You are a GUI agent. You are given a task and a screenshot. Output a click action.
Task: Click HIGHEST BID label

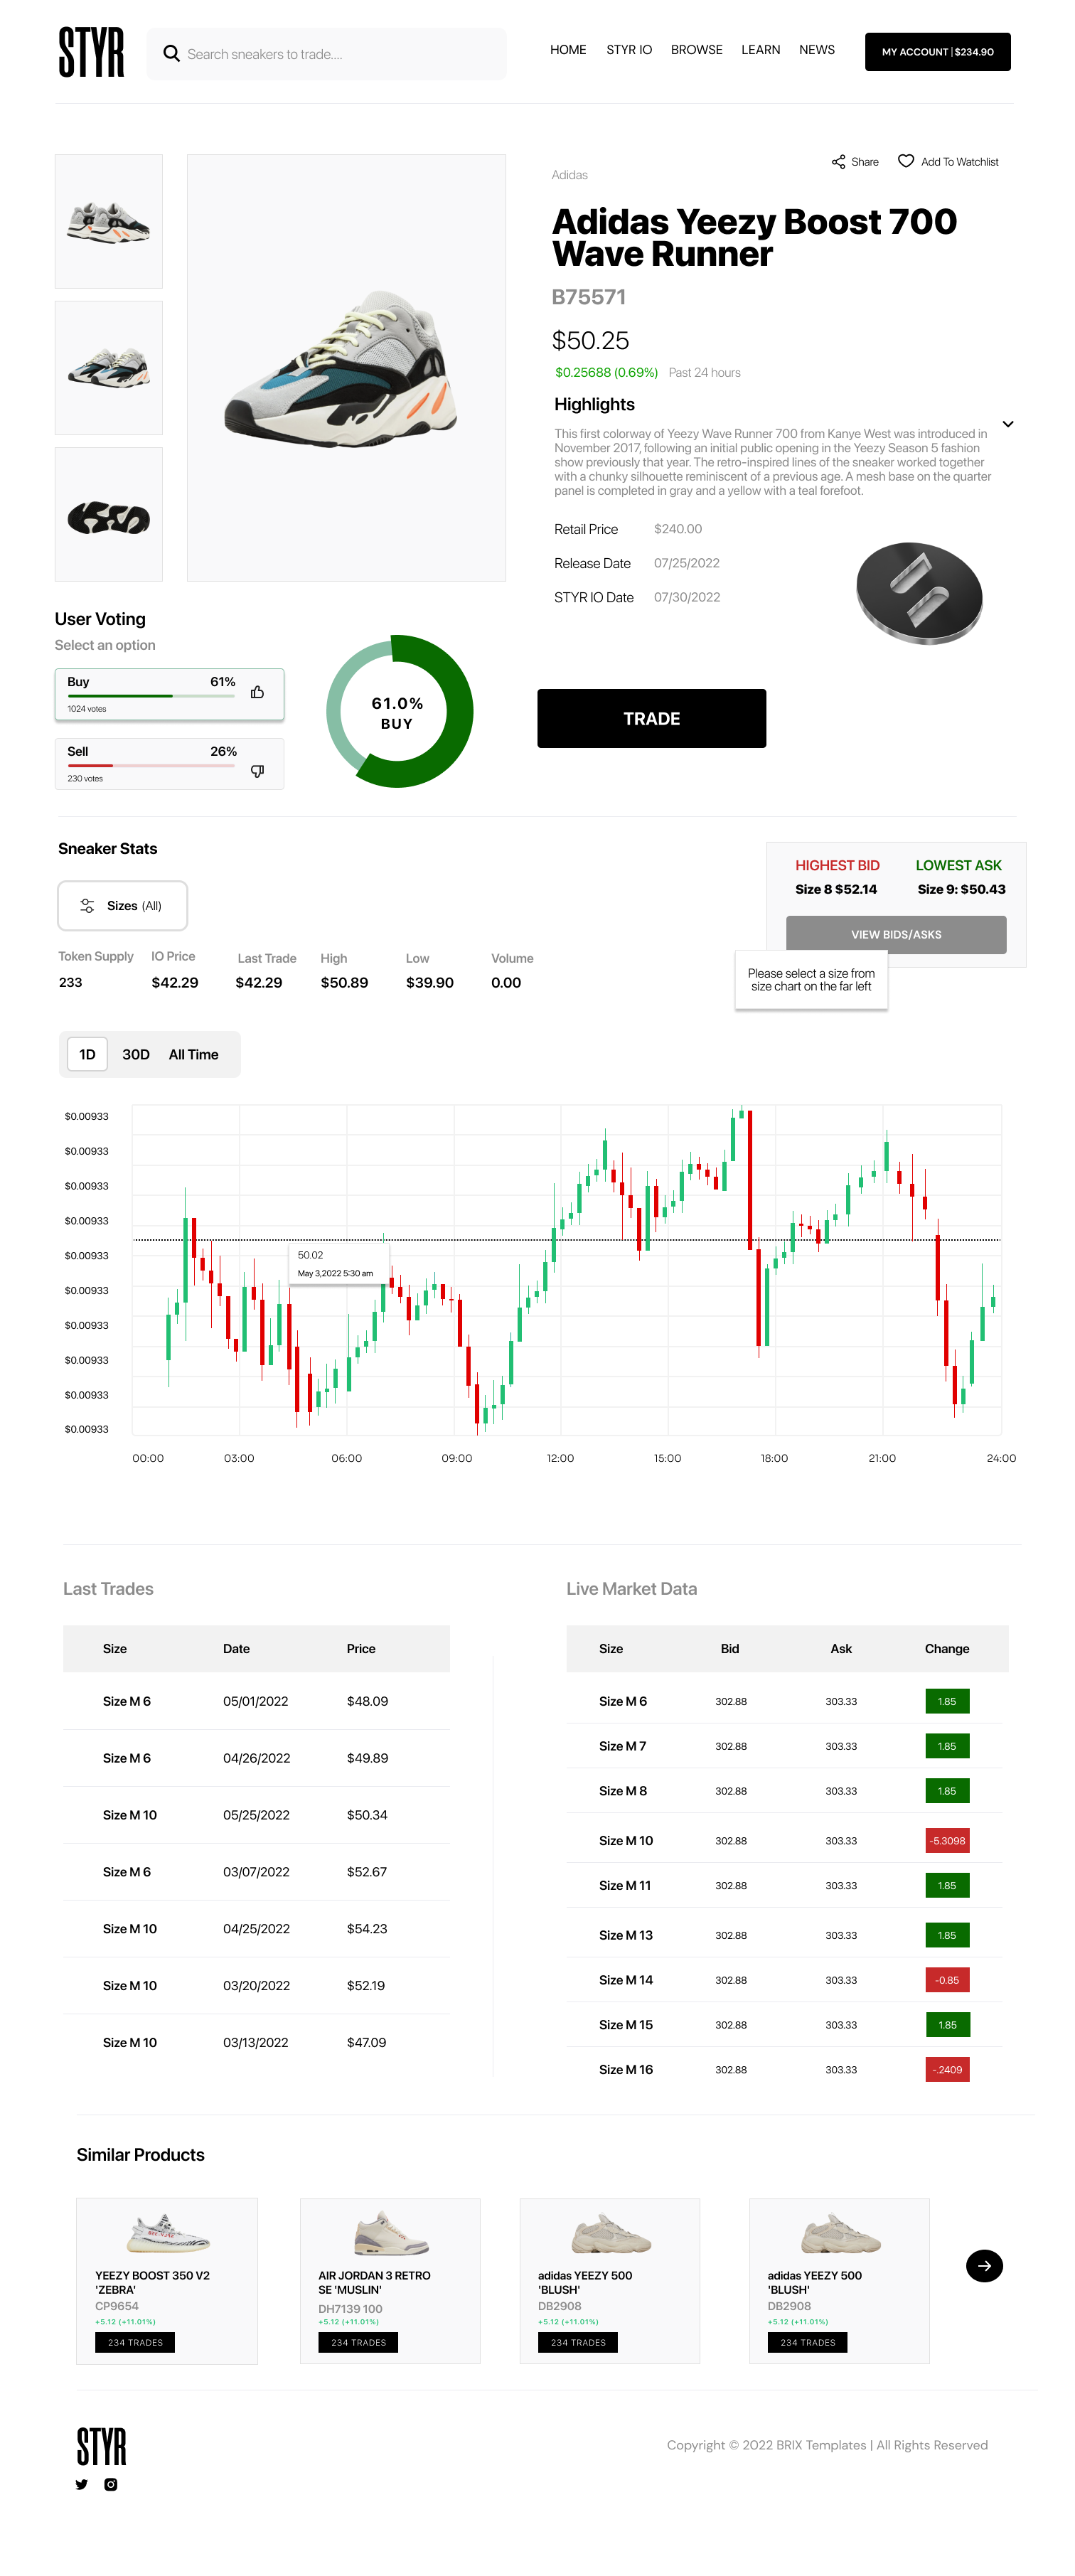tap(837, 866)
